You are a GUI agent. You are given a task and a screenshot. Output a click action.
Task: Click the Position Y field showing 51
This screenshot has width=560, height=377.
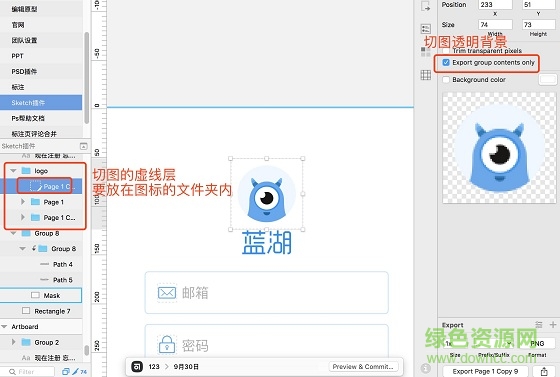pyautogui.click(x=539, y=5)
